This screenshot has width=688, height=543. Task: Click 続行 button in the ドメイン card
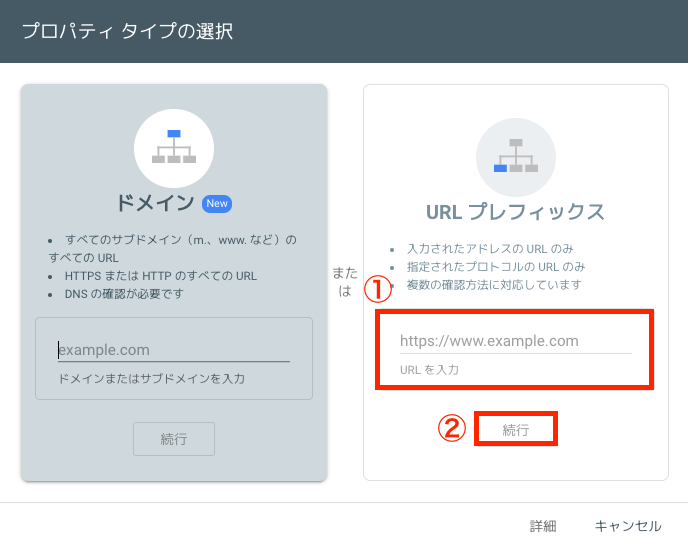pos(174,439)
